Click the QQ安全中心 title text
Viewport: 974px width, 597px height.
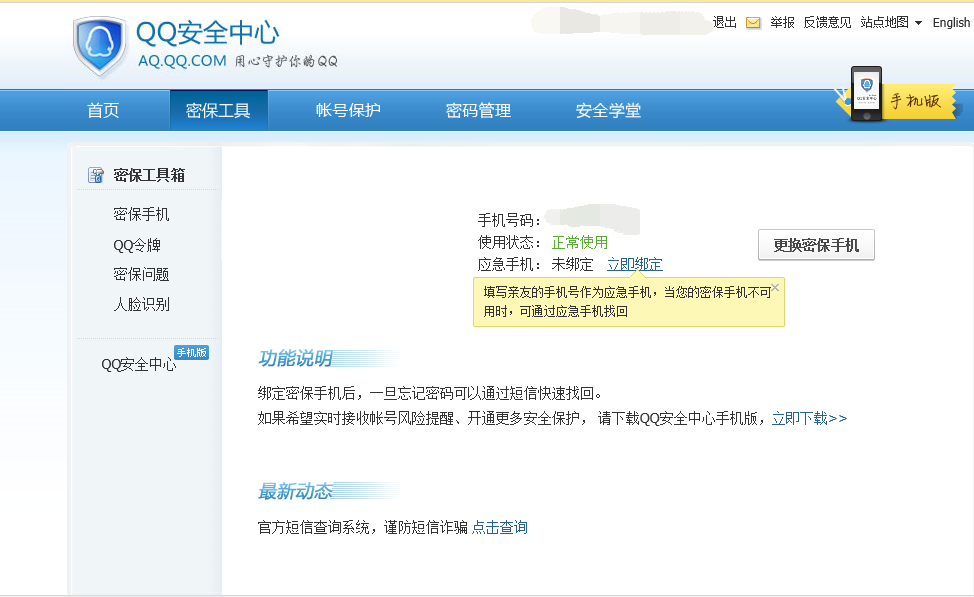point(207,33)
